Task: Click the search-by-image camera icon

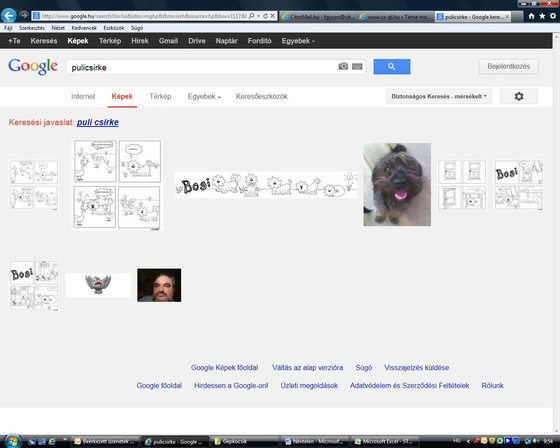Action: [x=343, y=66]
